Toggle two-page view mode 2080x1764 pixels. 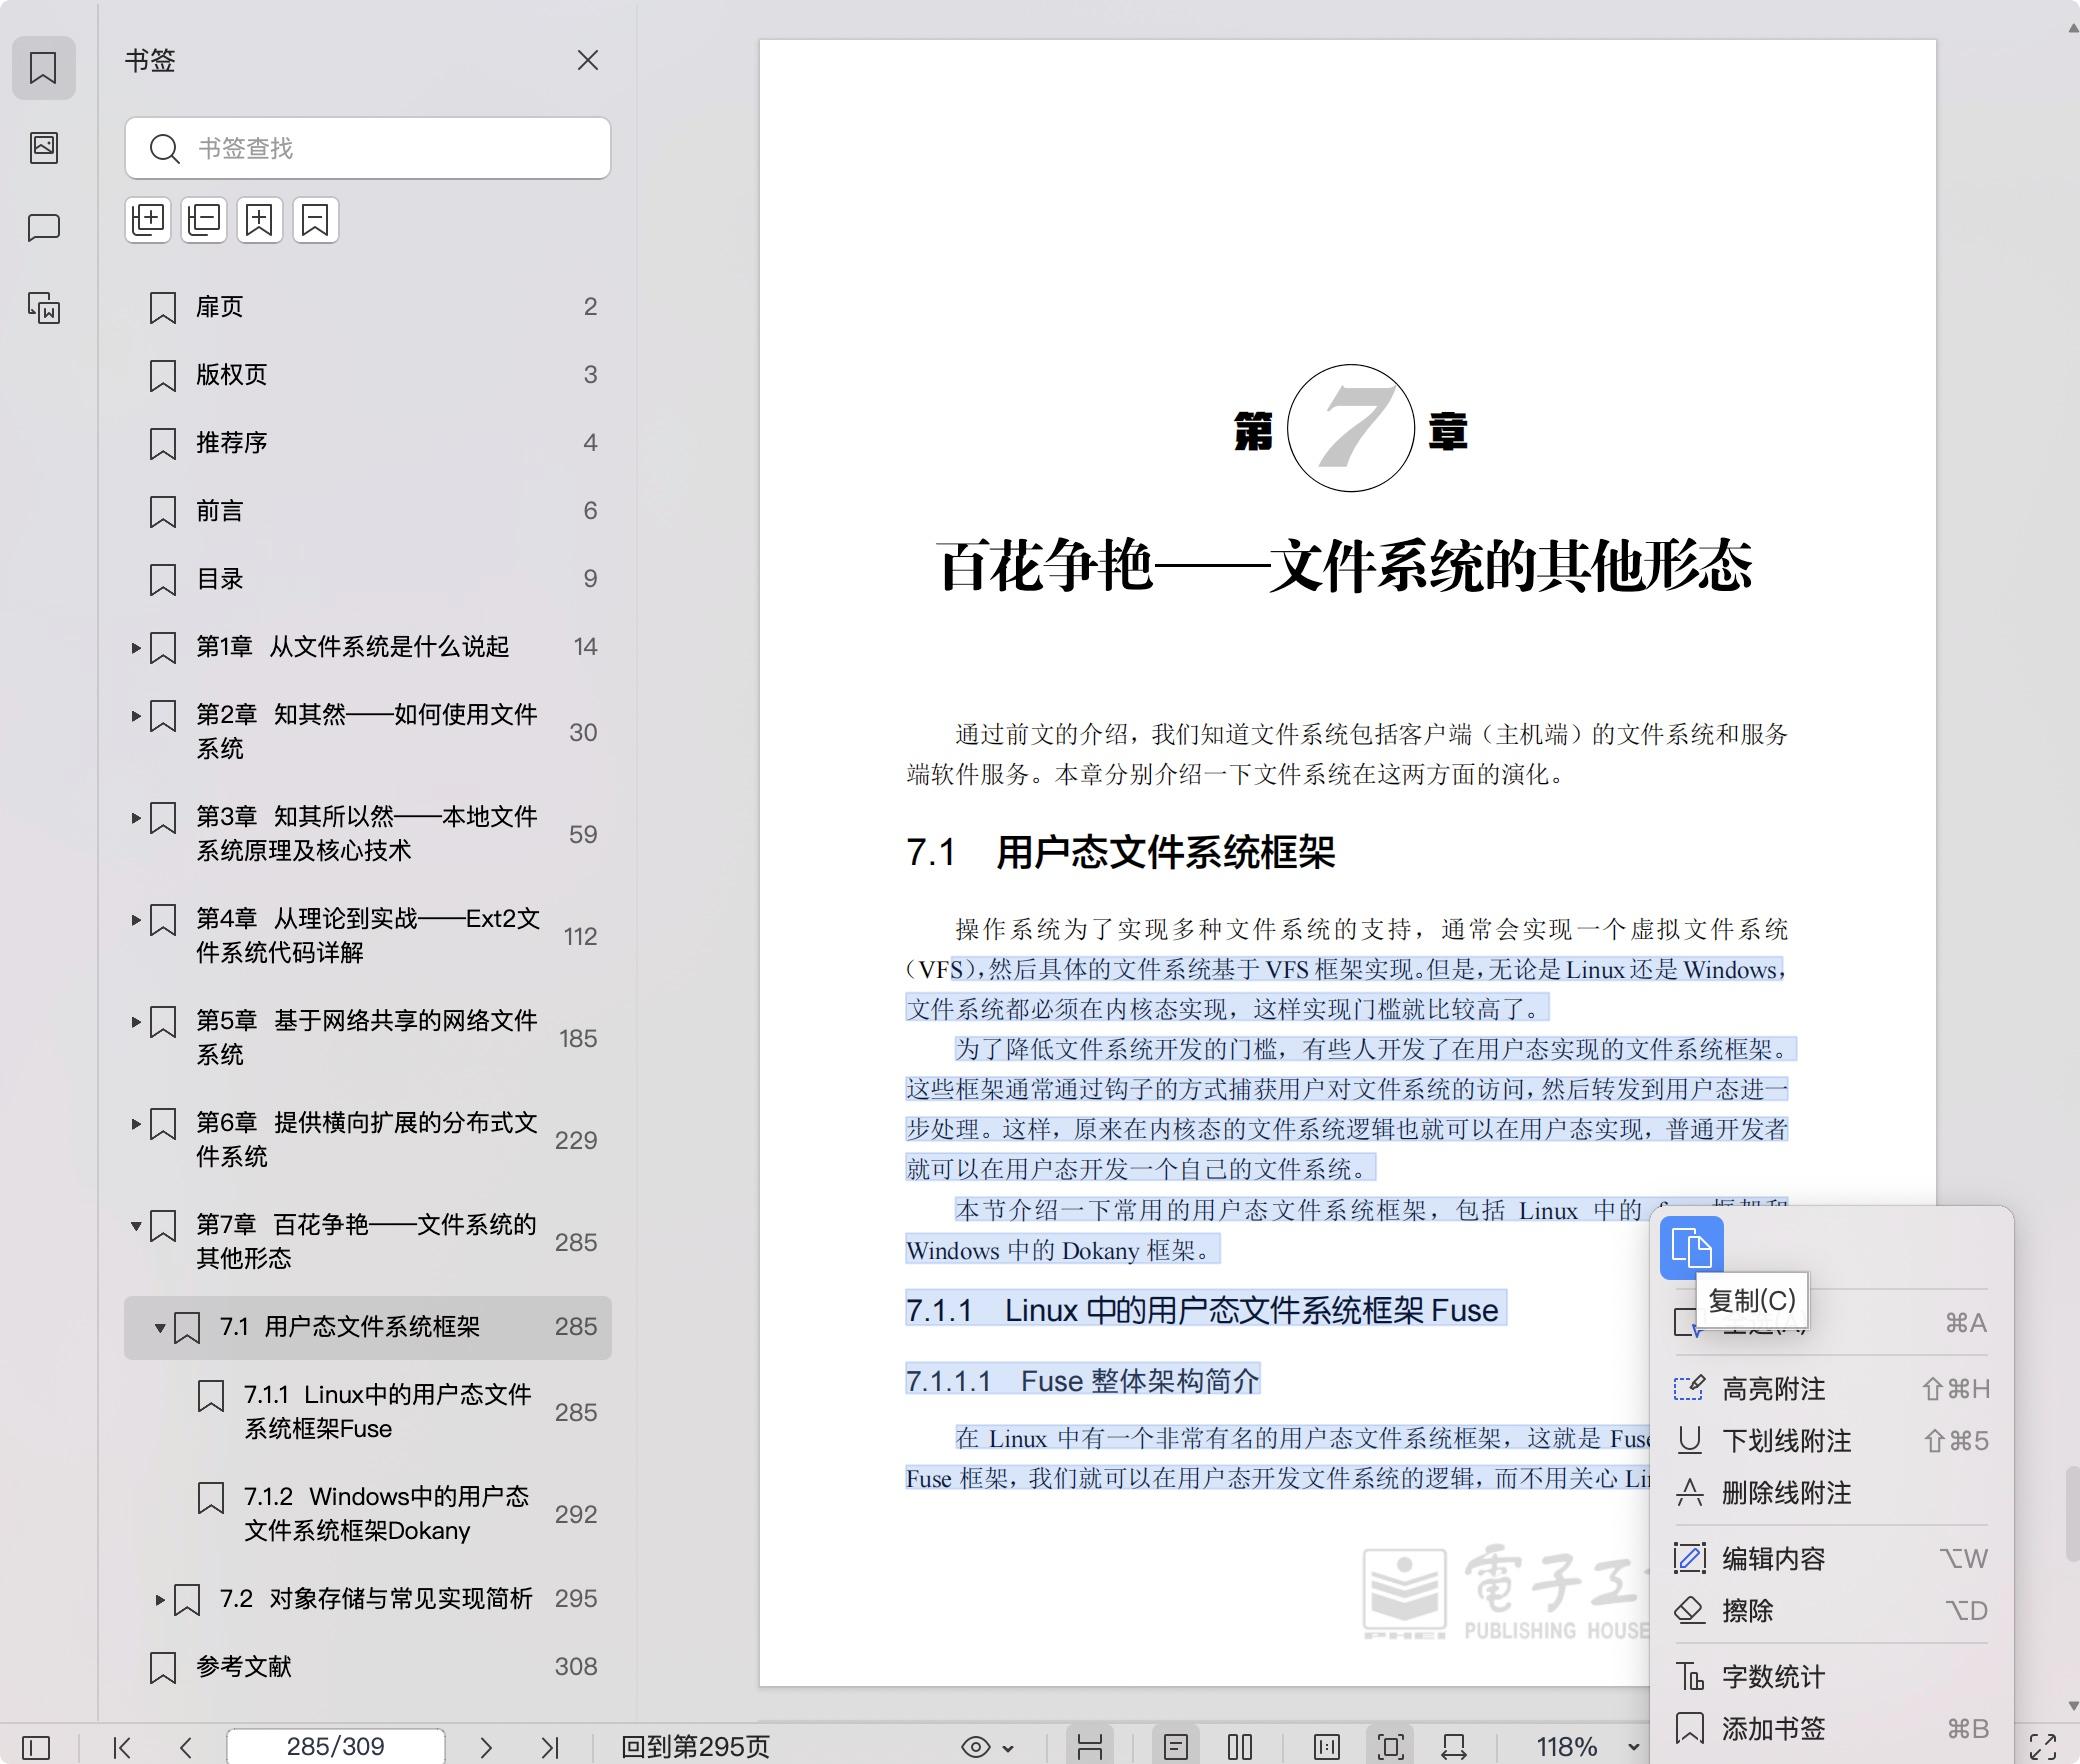[x=1240, y=1747]
